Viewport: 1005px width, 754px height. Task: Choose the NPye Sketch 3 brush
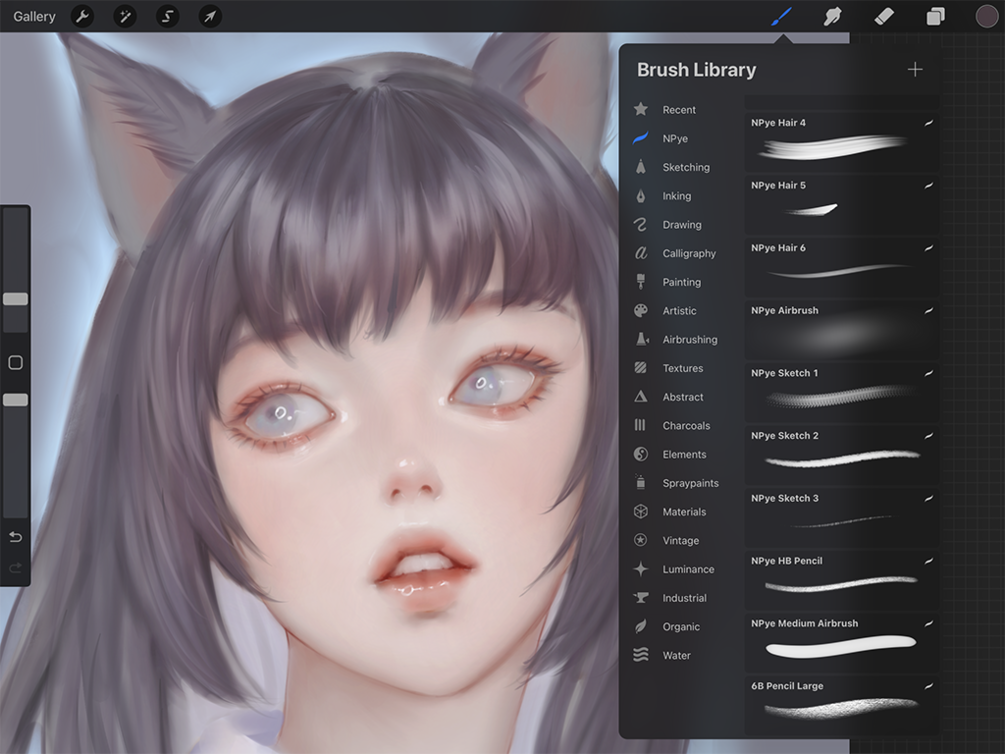pyautogui.click(x=842, y=517)
